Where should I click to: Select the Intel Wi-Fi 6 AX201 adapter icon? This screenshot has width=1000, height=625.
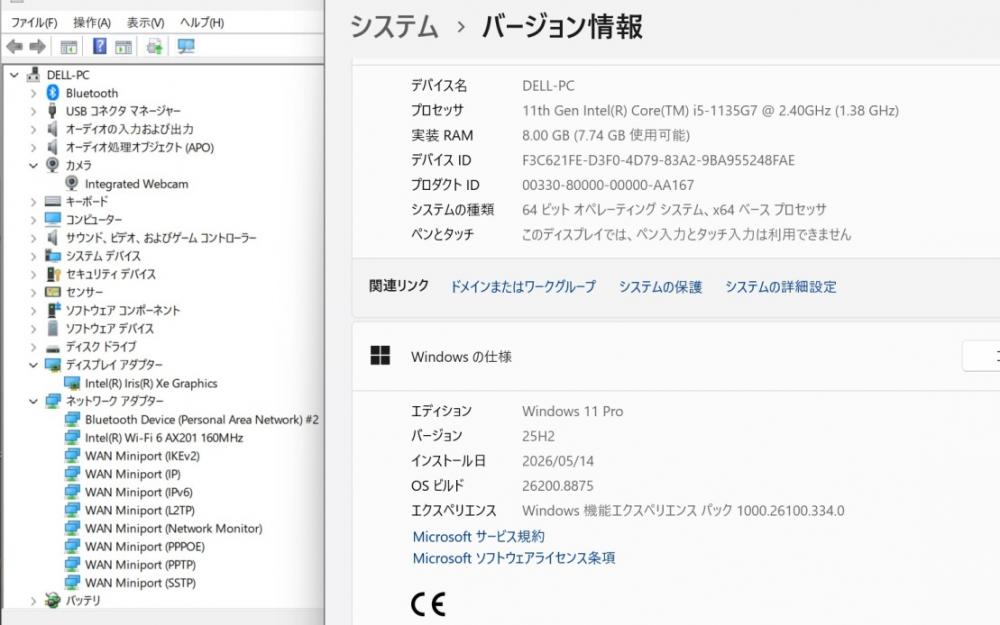point(72,438)
